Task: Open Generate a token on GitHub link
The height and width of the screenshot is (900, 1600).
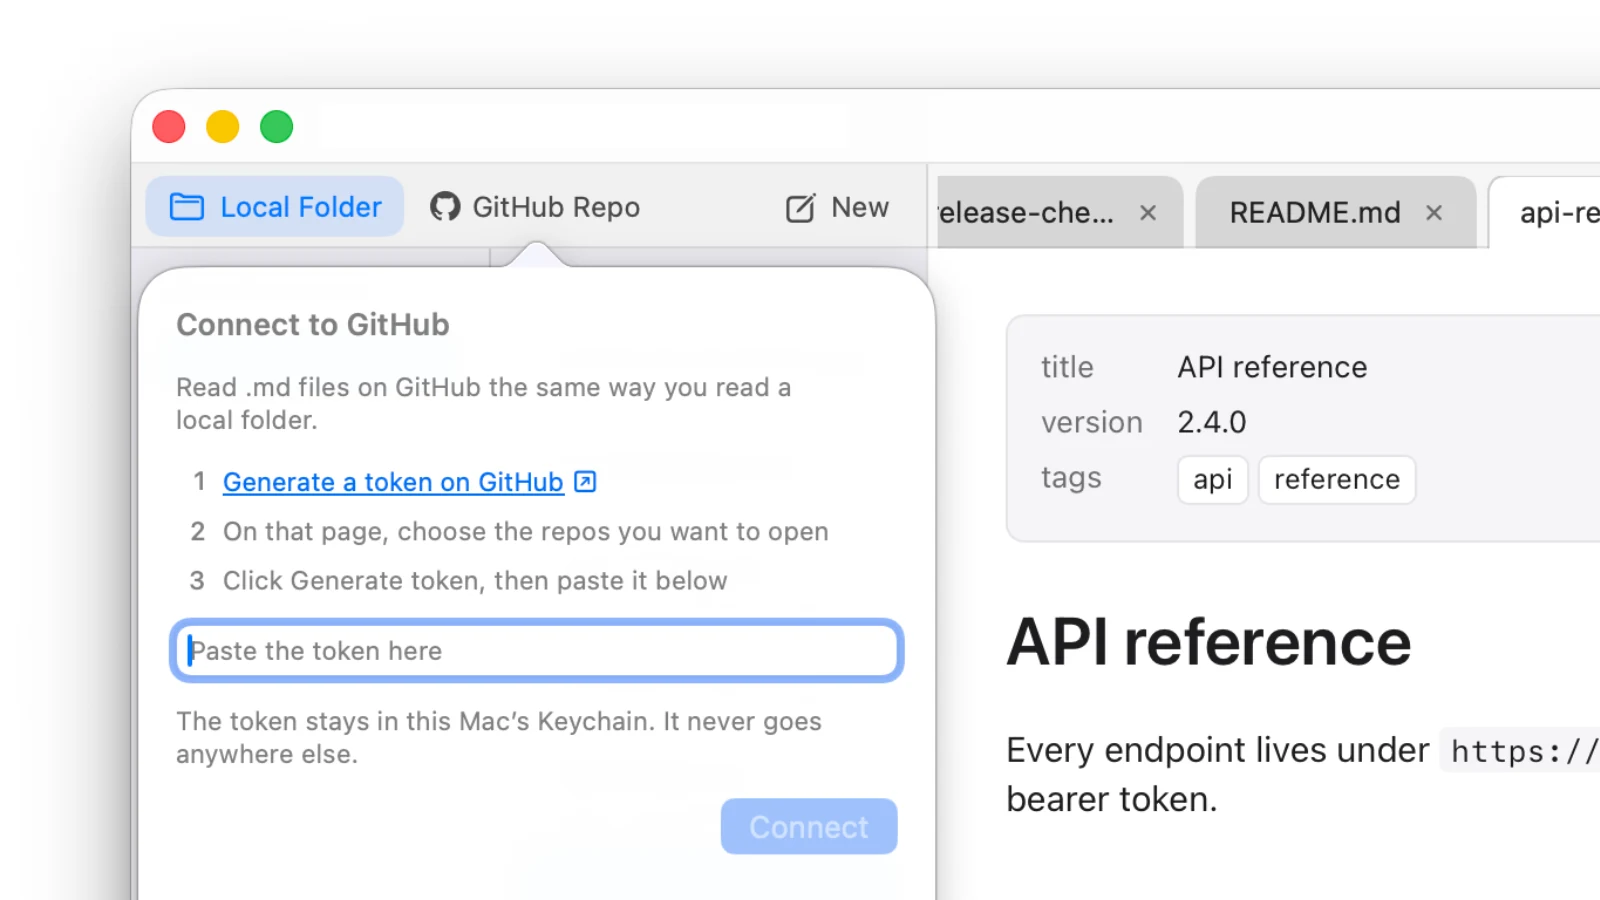Action: pos(393,482)
